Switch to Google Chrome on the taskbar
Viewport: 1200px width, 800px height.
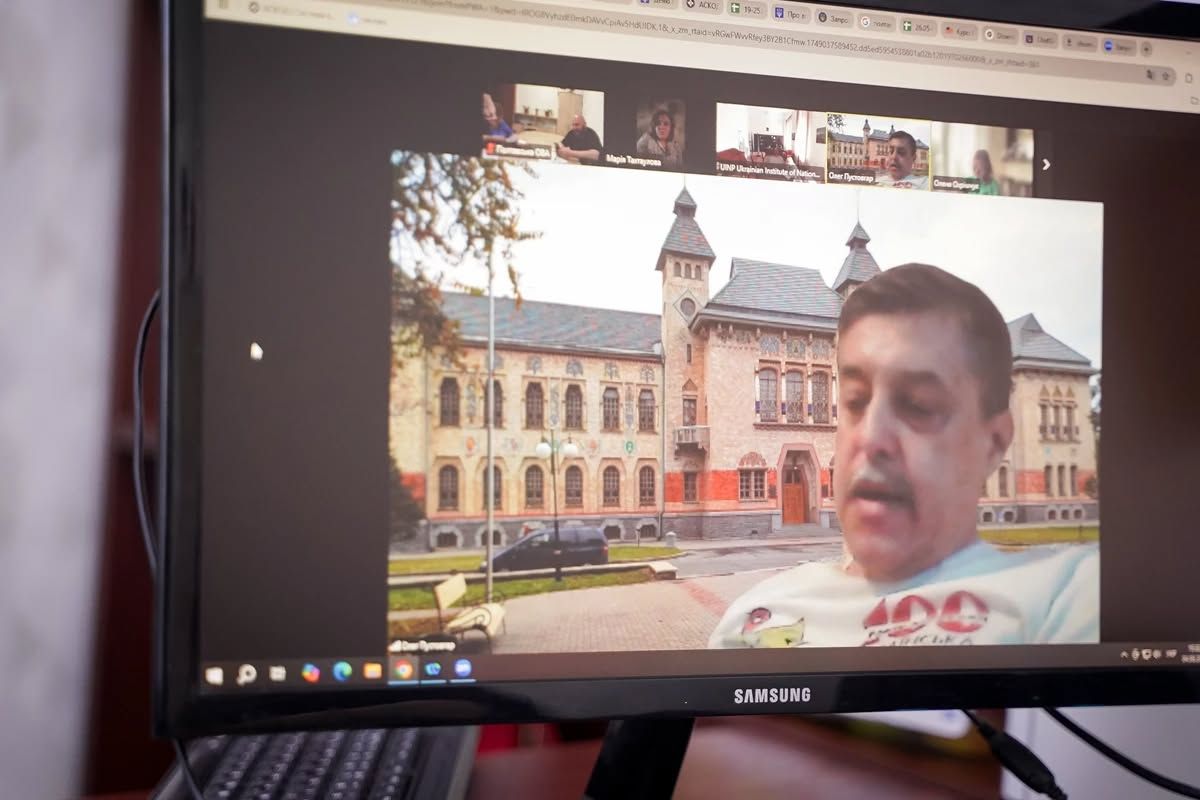pyautogui.click(x=403, y=669)
